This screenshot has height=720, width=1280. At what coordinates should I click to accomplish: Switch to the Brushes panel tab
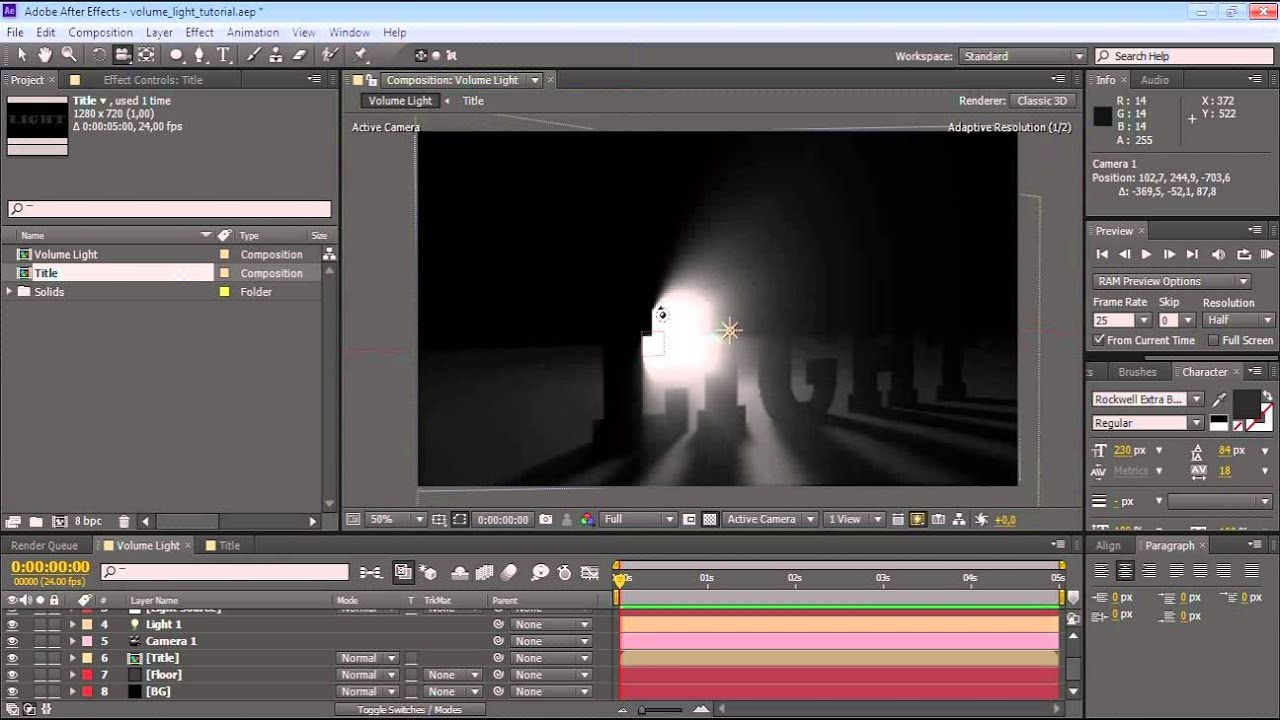pos(1137,372)
